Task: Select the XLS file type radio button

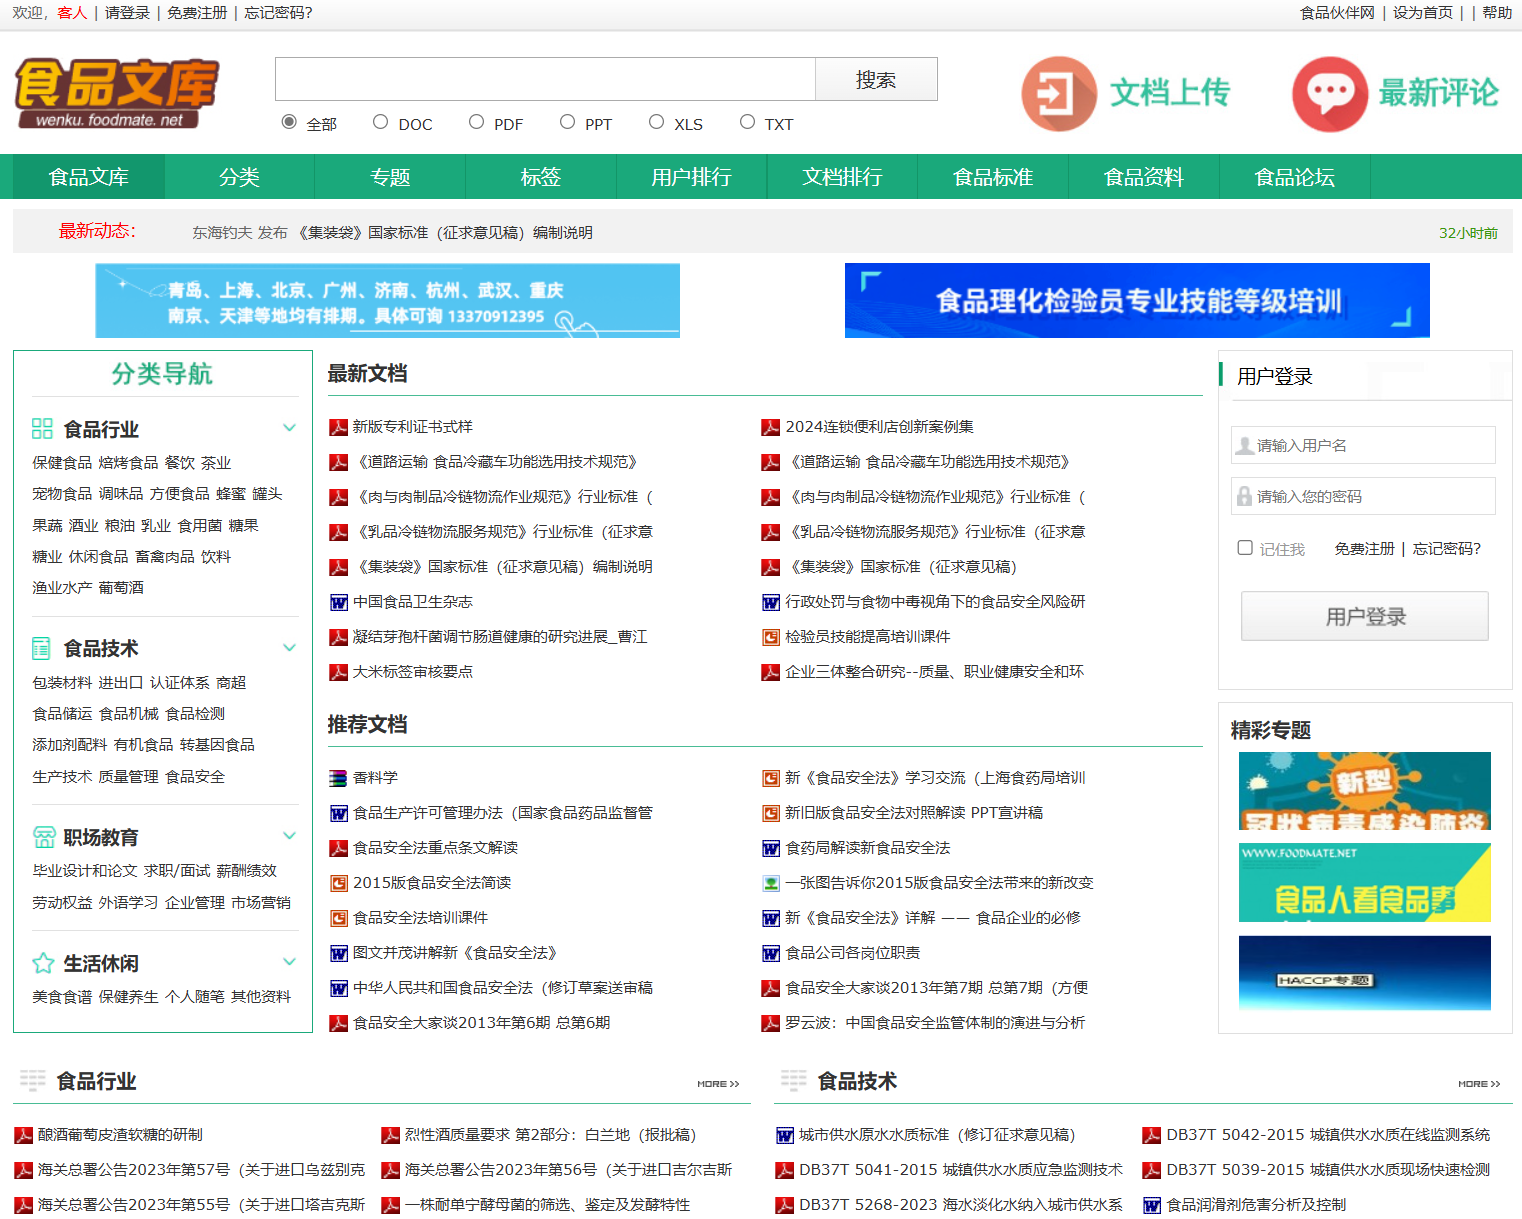Action: tap(656, 122)
